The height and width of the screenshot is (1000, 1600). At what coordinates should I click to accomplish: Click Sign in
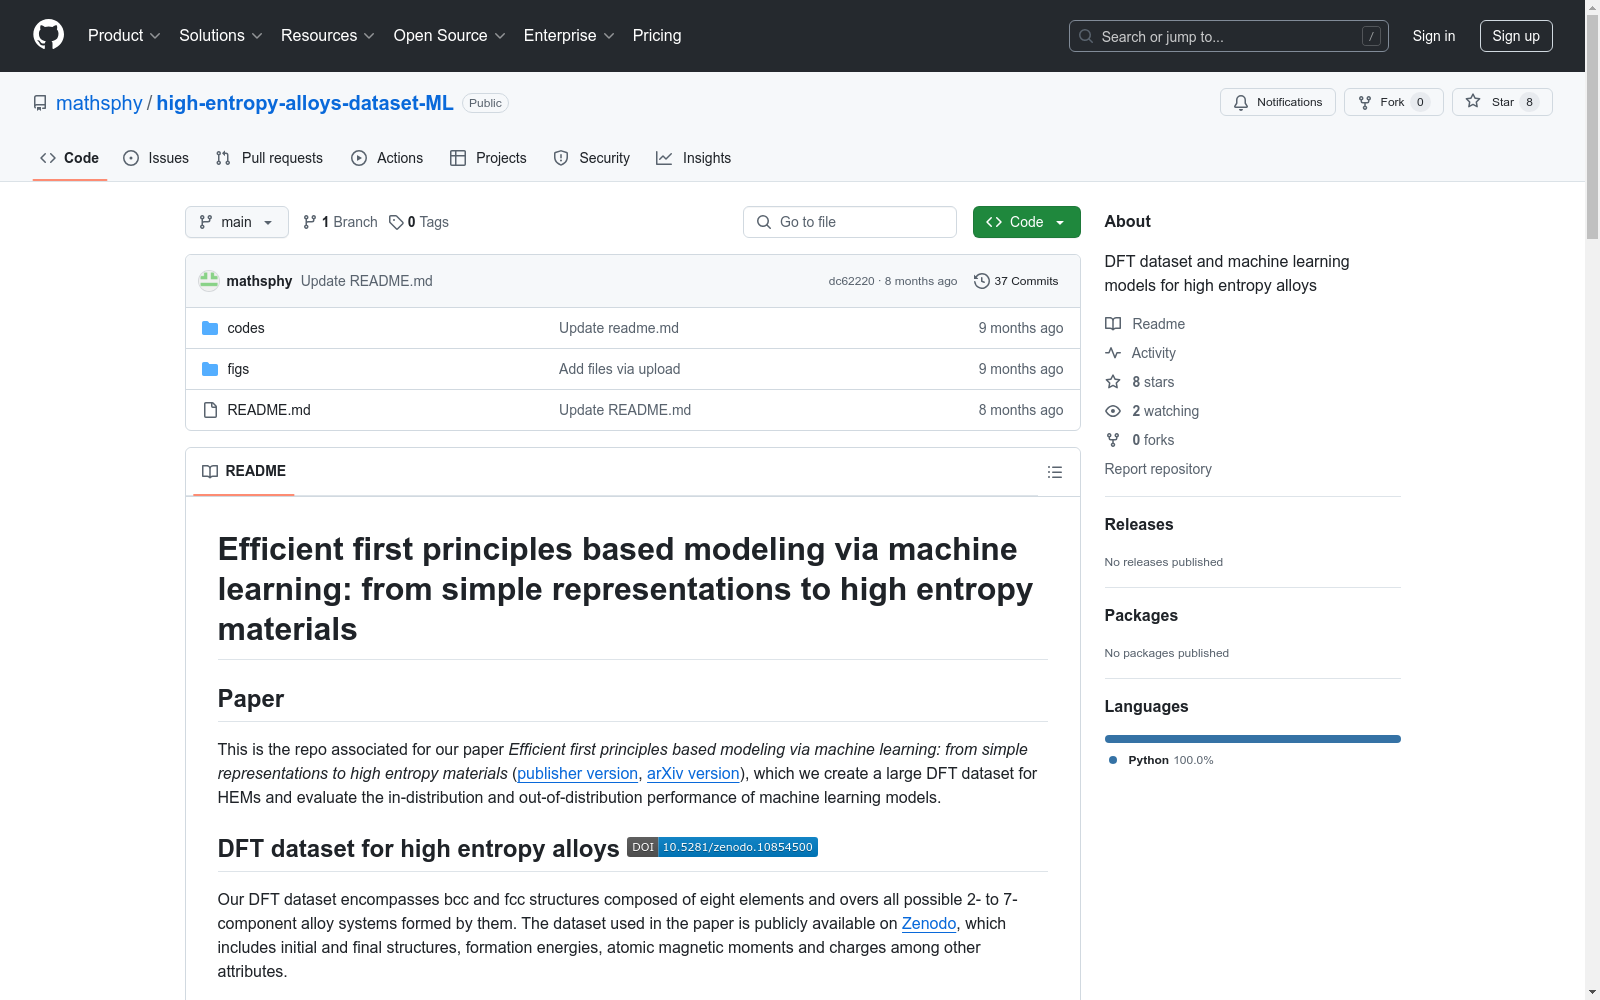click(1434, 36)
